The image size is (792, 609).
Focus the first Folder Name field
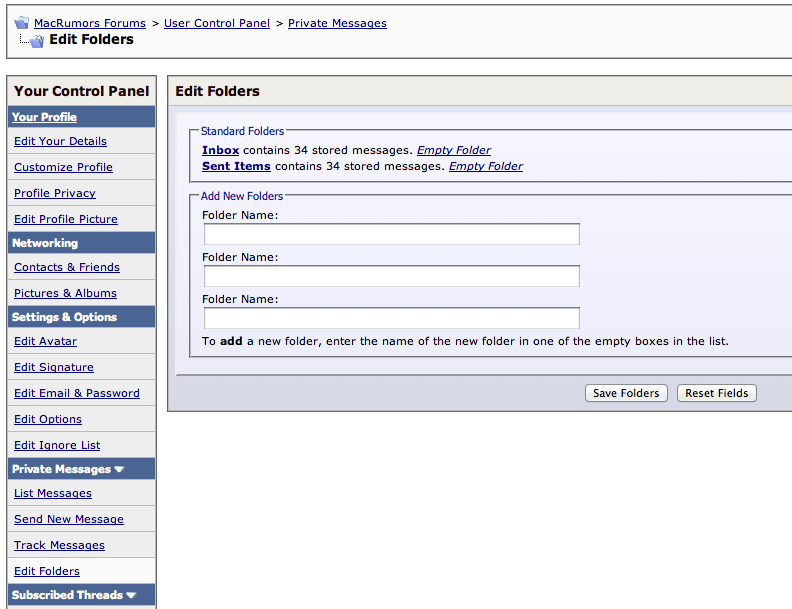click(392, 234)
